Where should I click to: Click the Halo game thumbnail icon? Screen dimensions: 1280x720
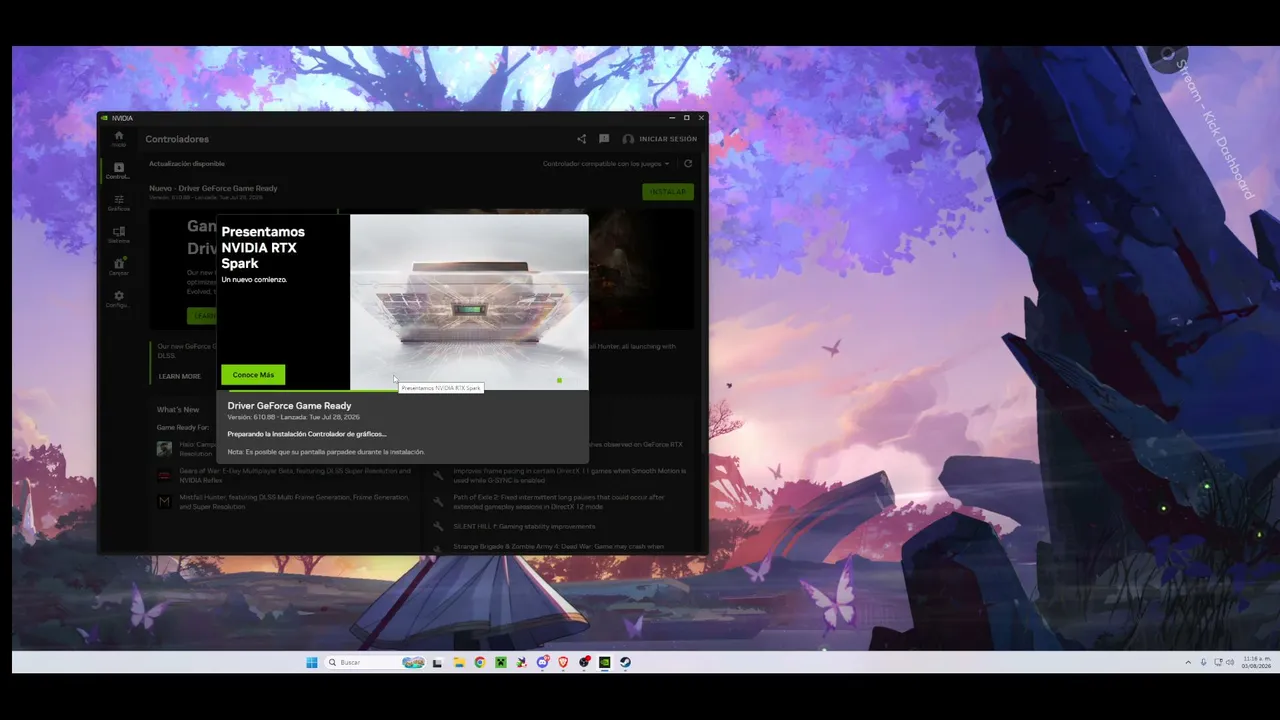click(164, 449)
